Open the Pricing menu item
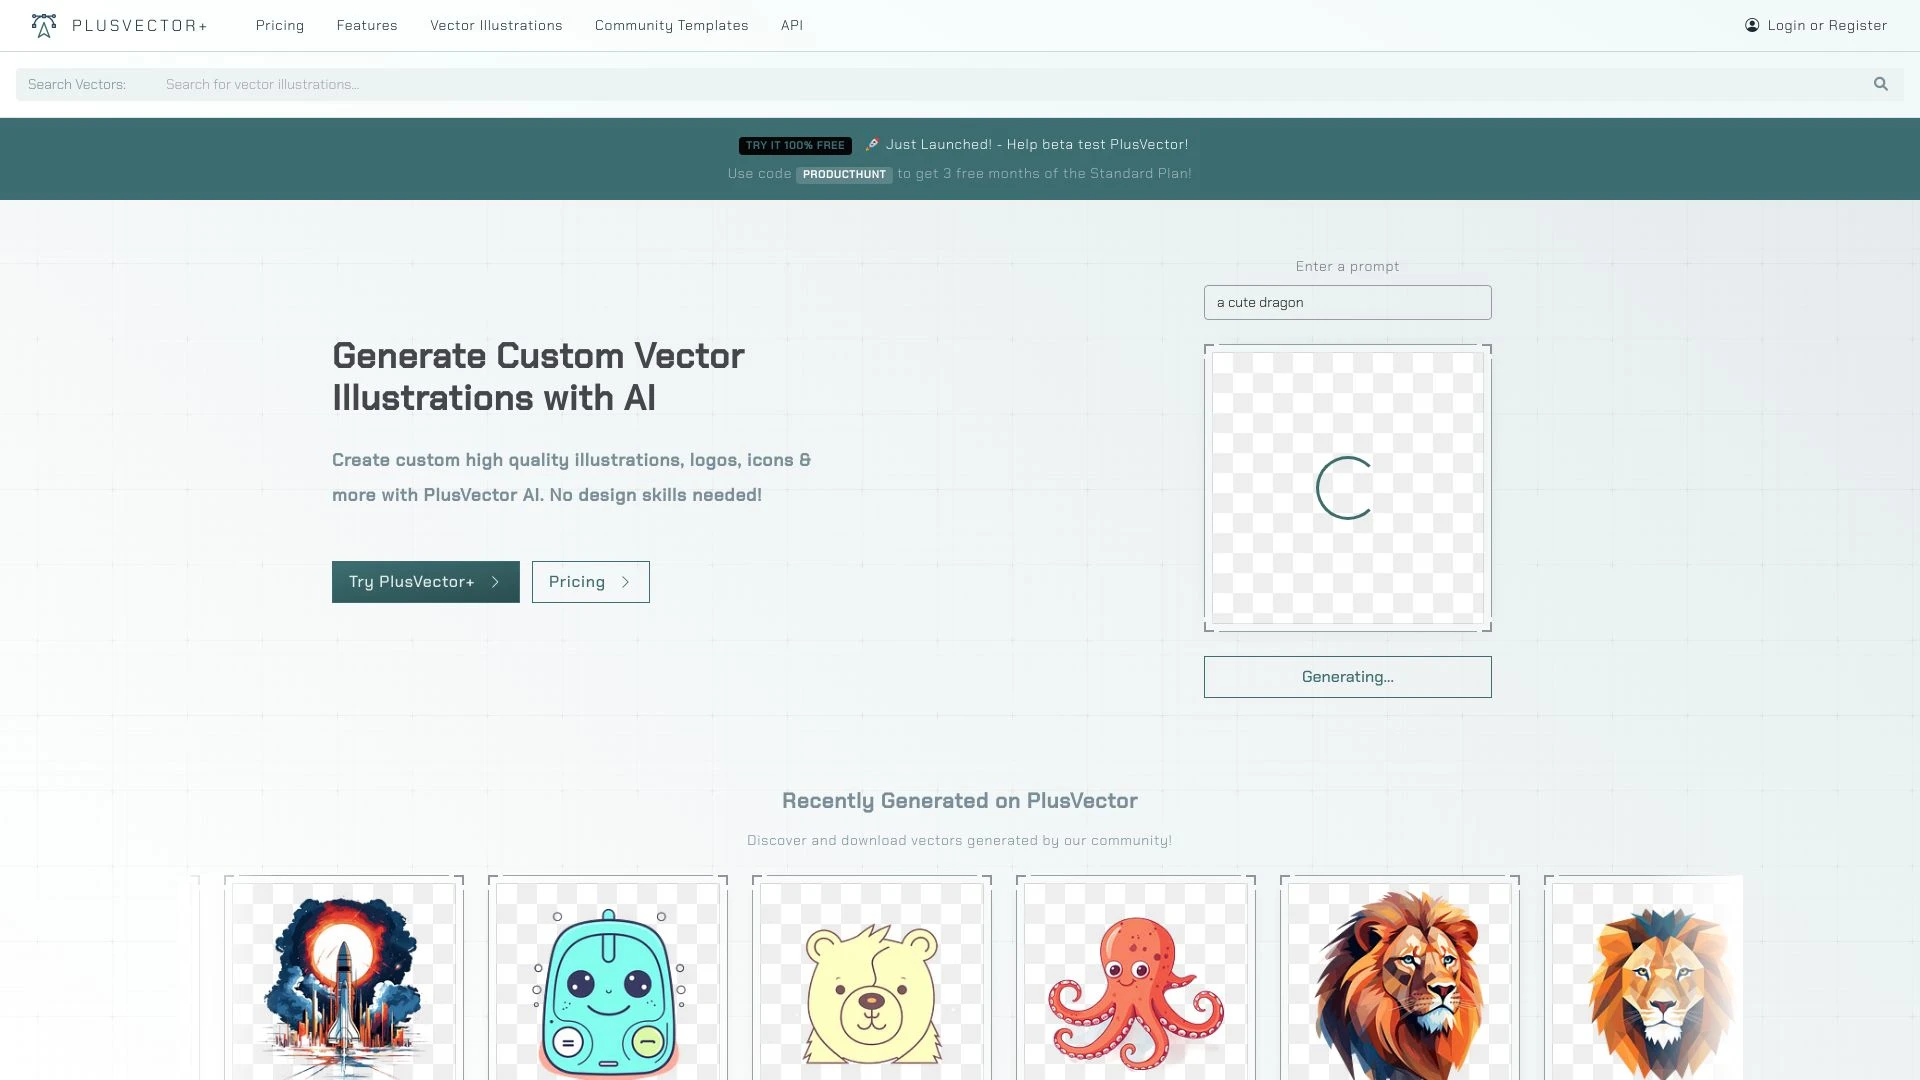The height and width of the screenshot is (1080, 1920). (x=280, y=25)
